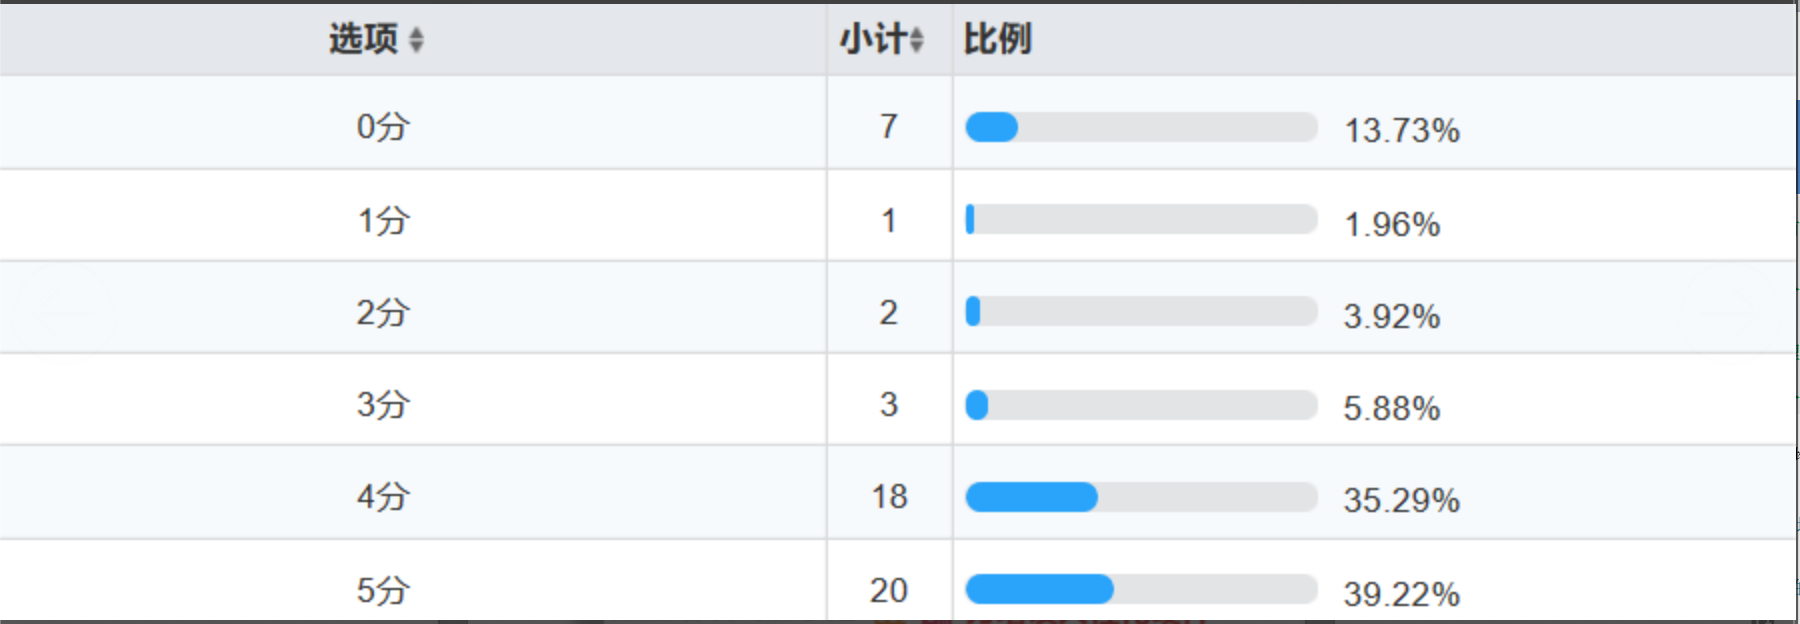
Task: Click the 35.29% progress bar
Action: click(x=1140, y=497)
